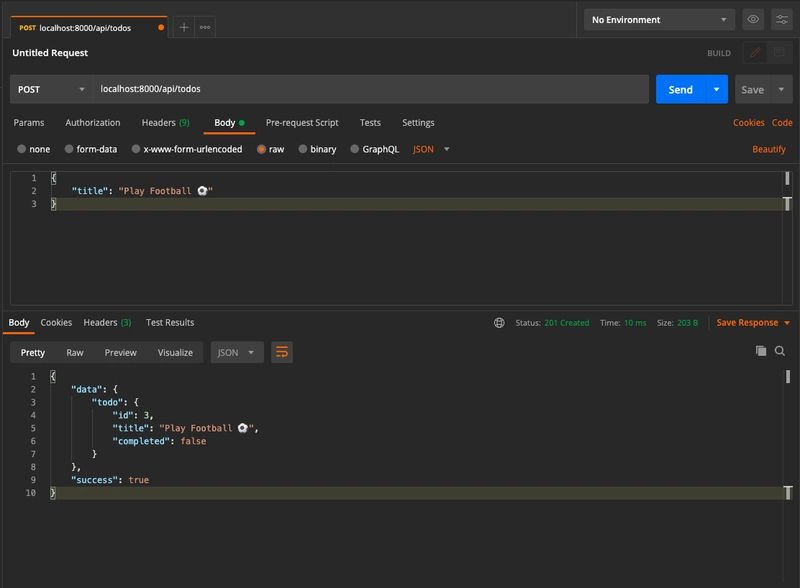
Task: Click the Save request button
Action: click(753, 89)
